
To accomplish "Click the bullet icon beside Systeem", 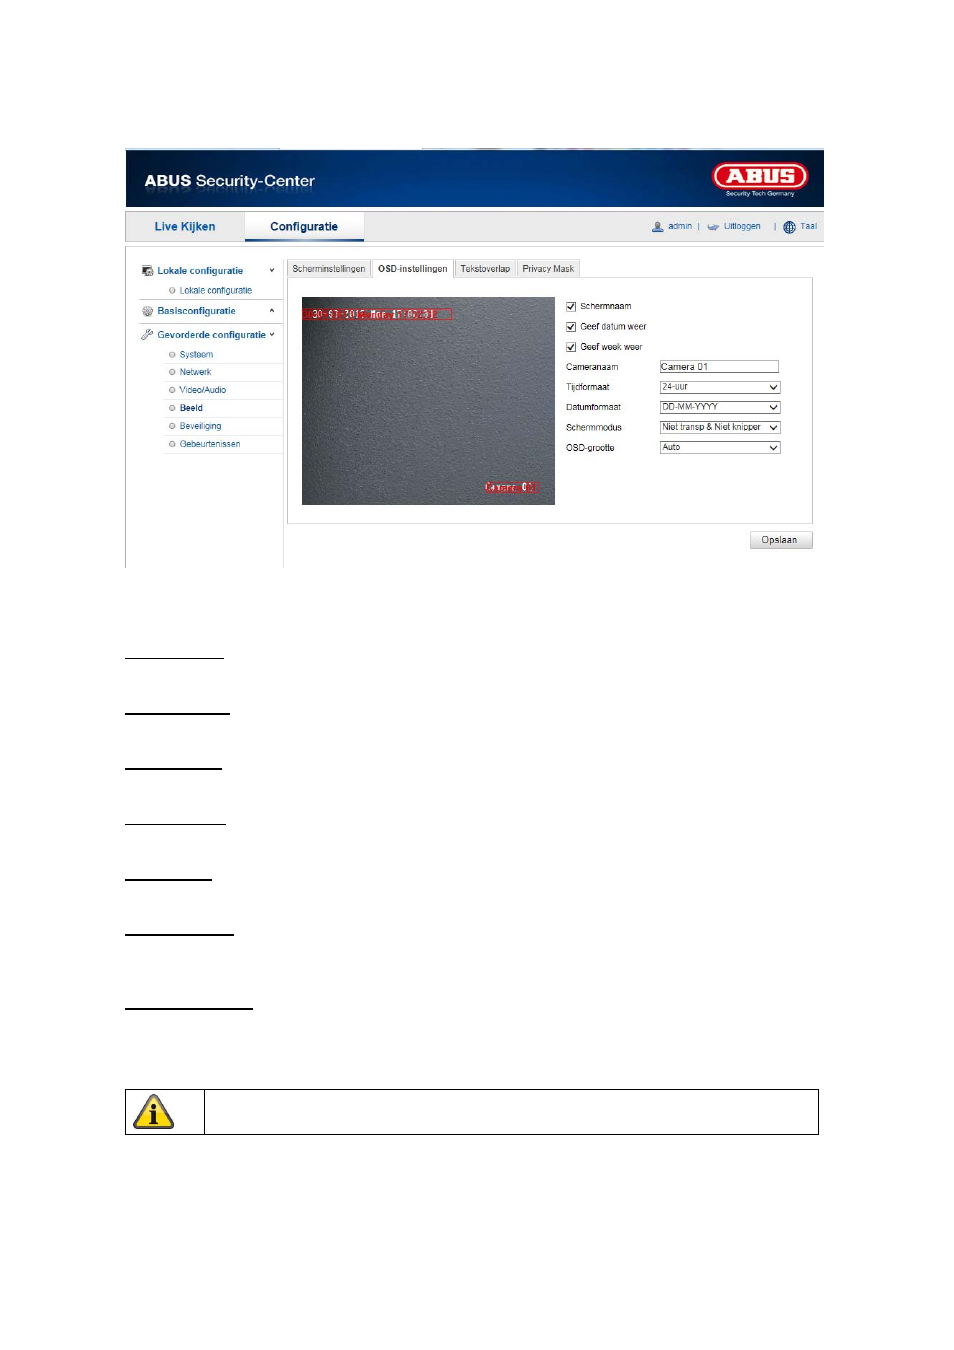I will (172, 355).
